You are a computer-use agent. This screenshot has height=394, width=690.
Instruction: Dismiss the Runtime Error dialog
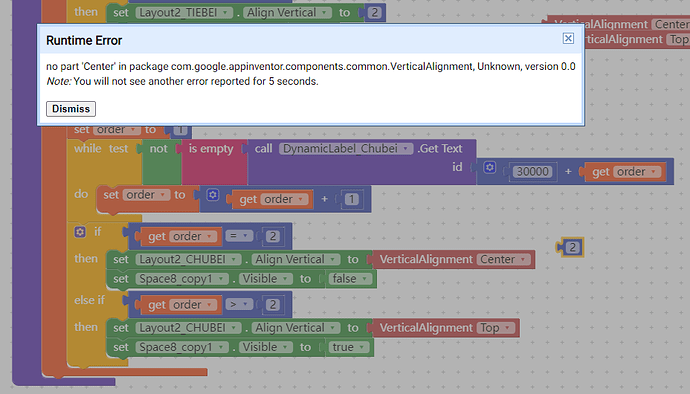click(71, 109)
